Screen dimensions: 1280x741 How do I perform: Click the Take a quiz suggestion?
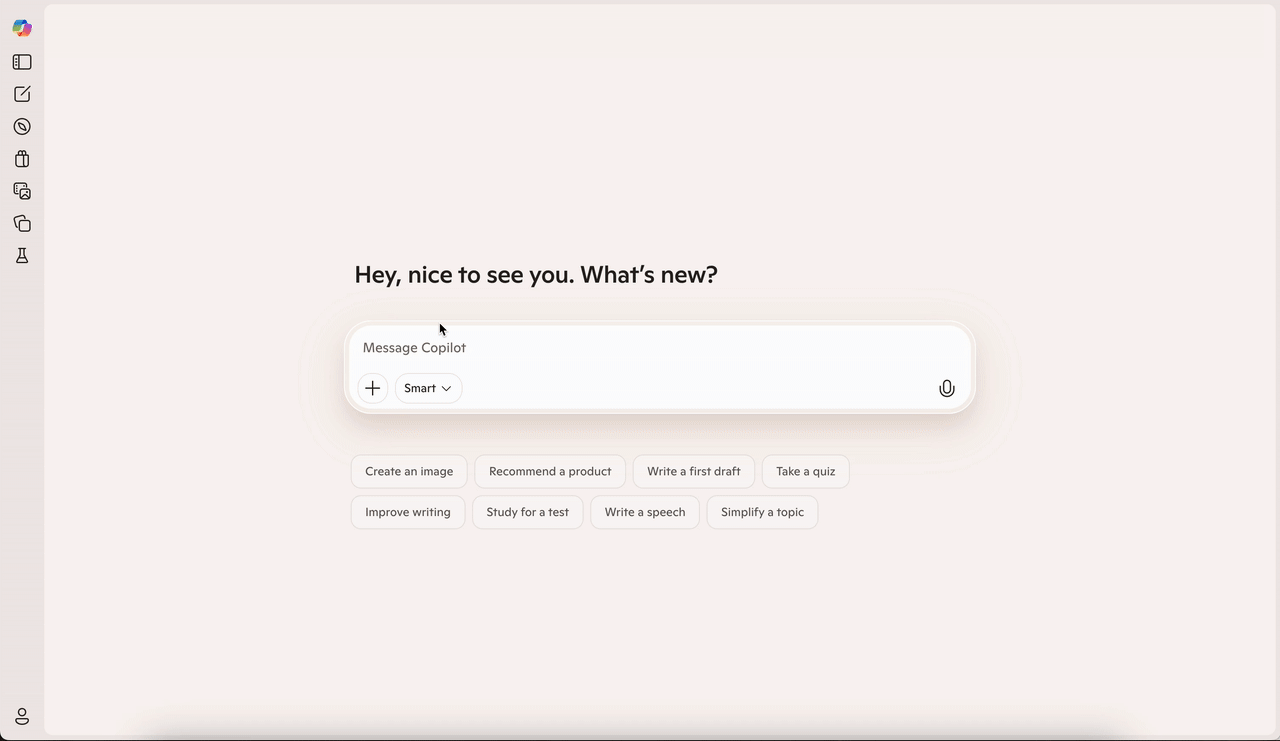point(805,472)
